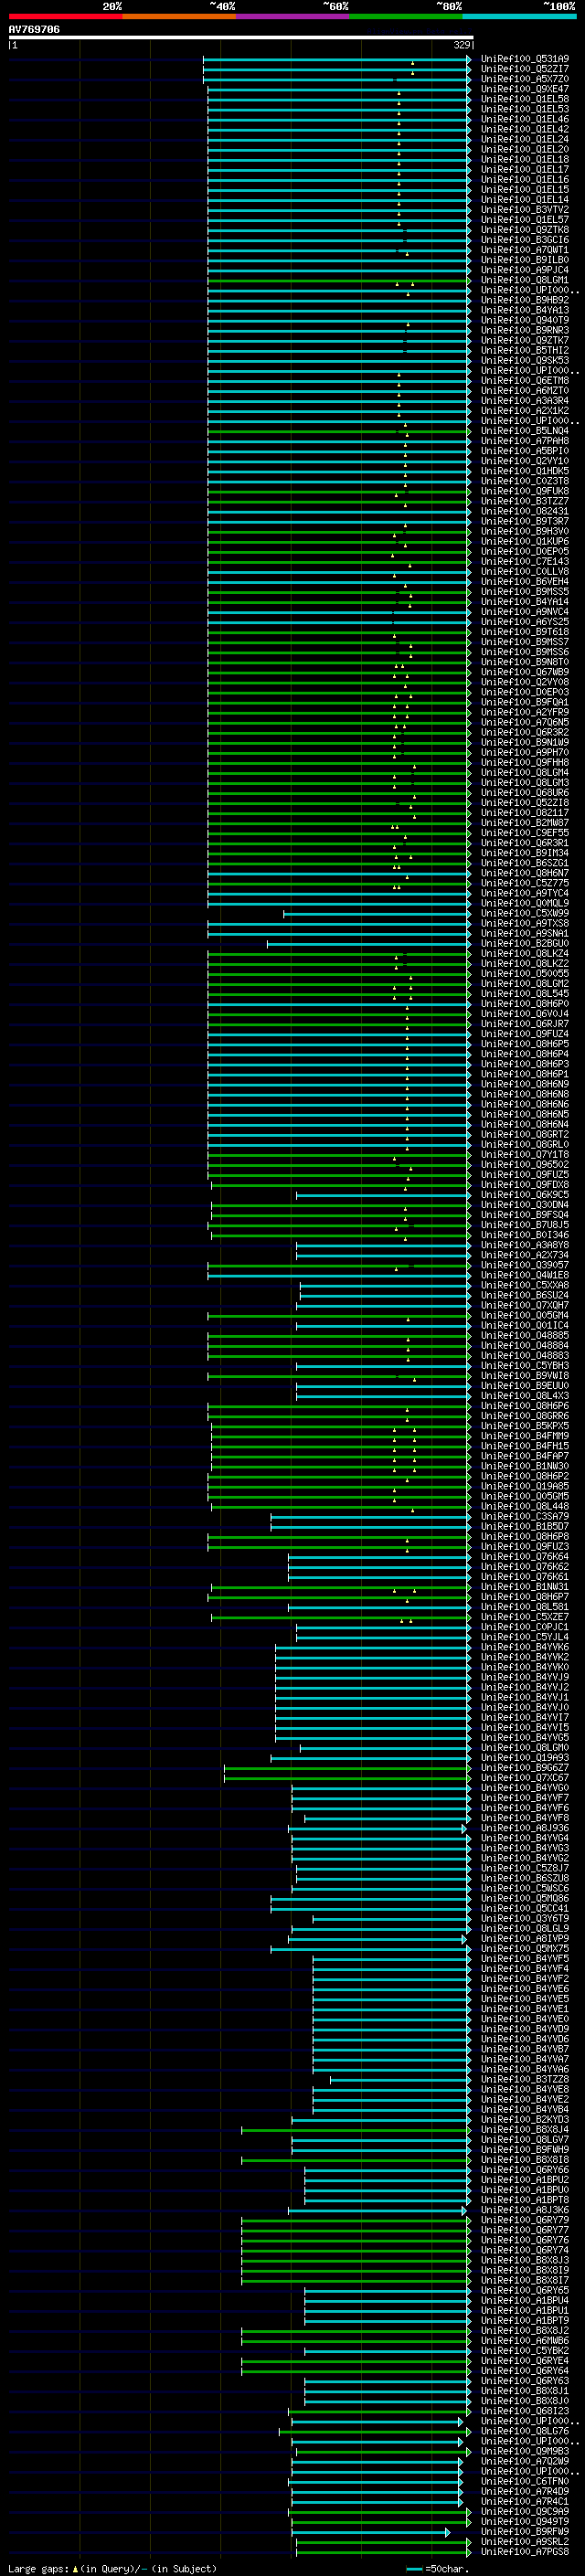The height and width of the screenshot is (2576, 585).
Task: Open hit UniRef100_B3GCI6
Action: coord(525,240)
